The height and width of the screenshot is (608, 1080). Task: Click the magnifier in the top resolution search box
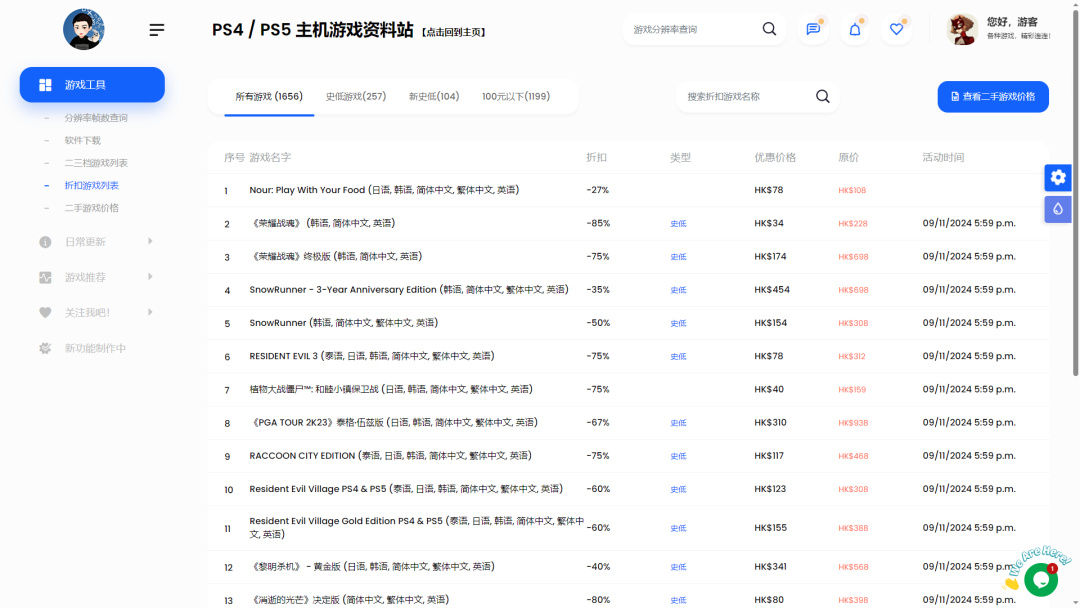[x=769, y=29]
